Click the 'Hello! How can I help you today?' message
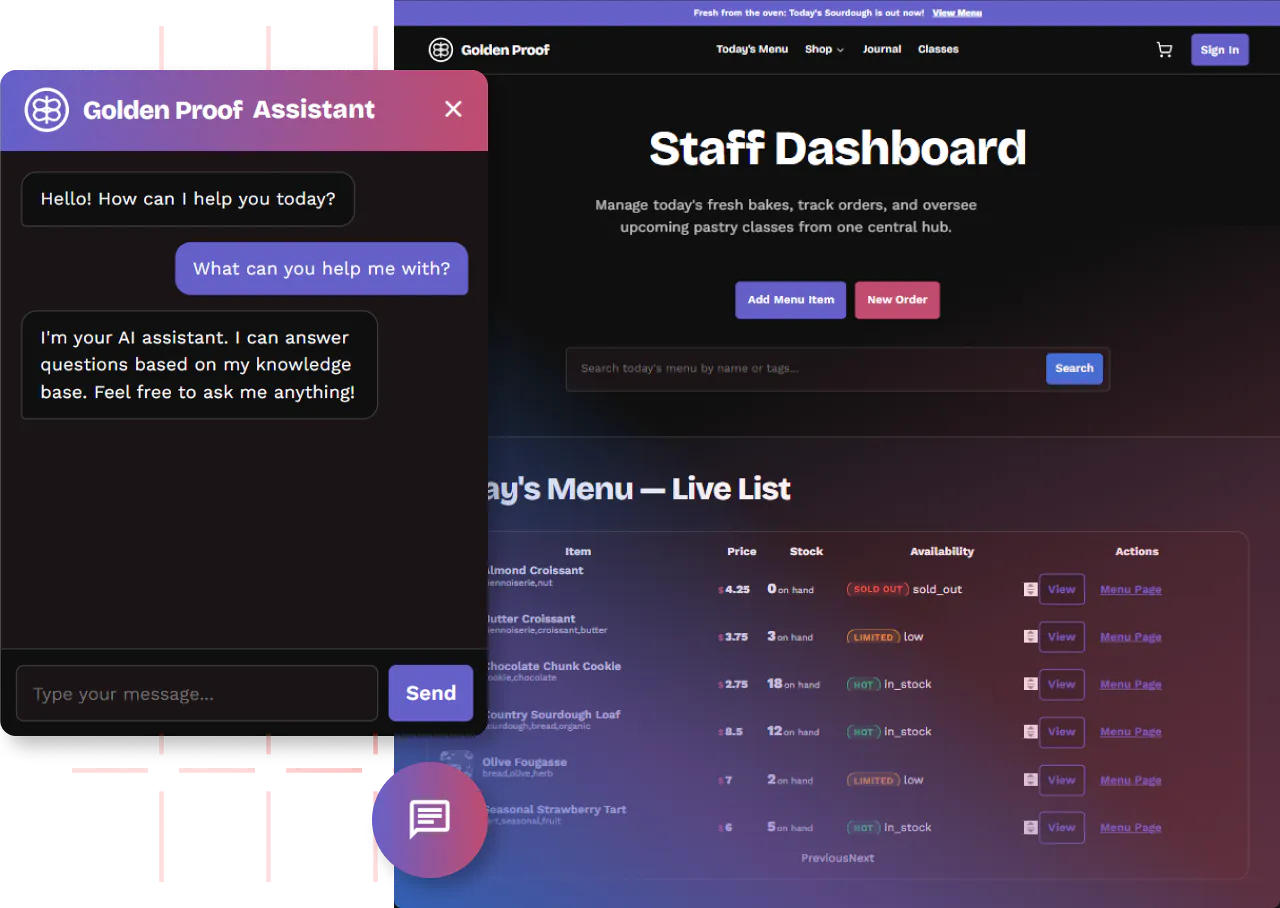 tap(188, 199)
